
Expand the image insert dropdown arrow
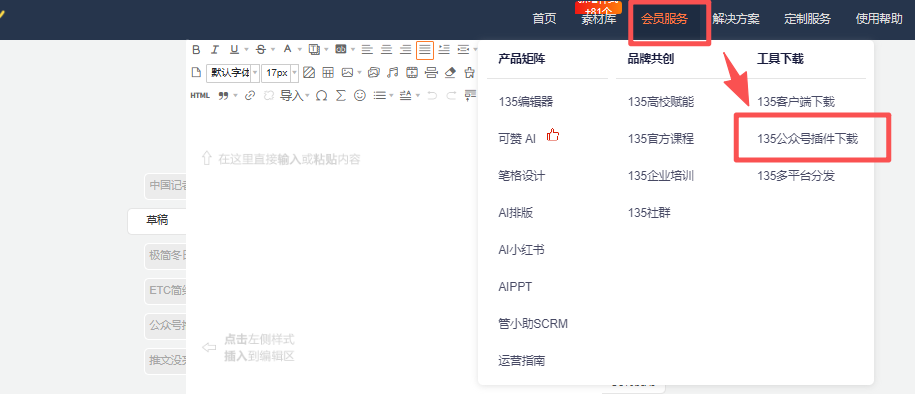359,72
